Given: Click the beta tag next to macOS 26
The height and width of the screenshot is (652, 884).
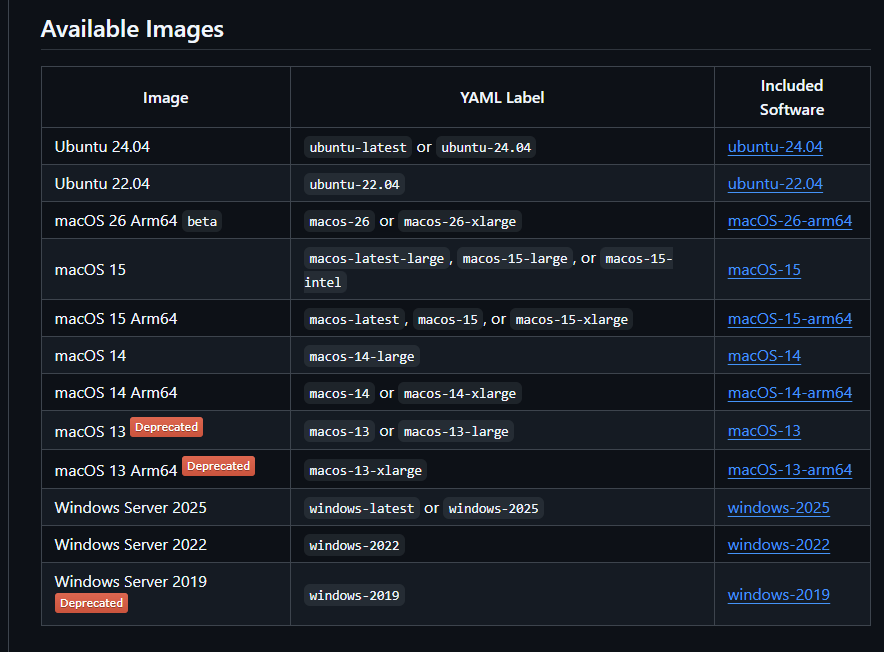Looking at the screenshot, I should [202, 221].
